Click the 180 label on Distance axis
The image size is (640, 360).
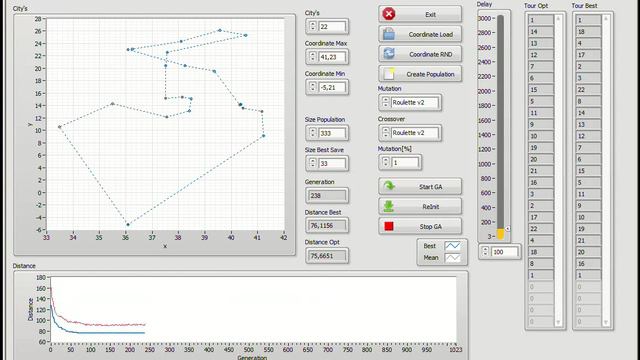(x=41, y=278)
